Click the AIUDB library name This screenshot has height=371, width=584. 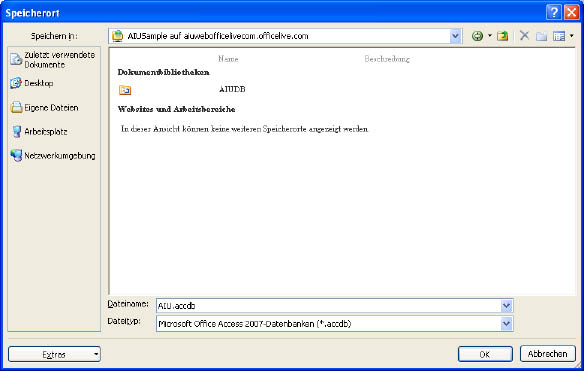pyautogui.click(x=232, y=89)
